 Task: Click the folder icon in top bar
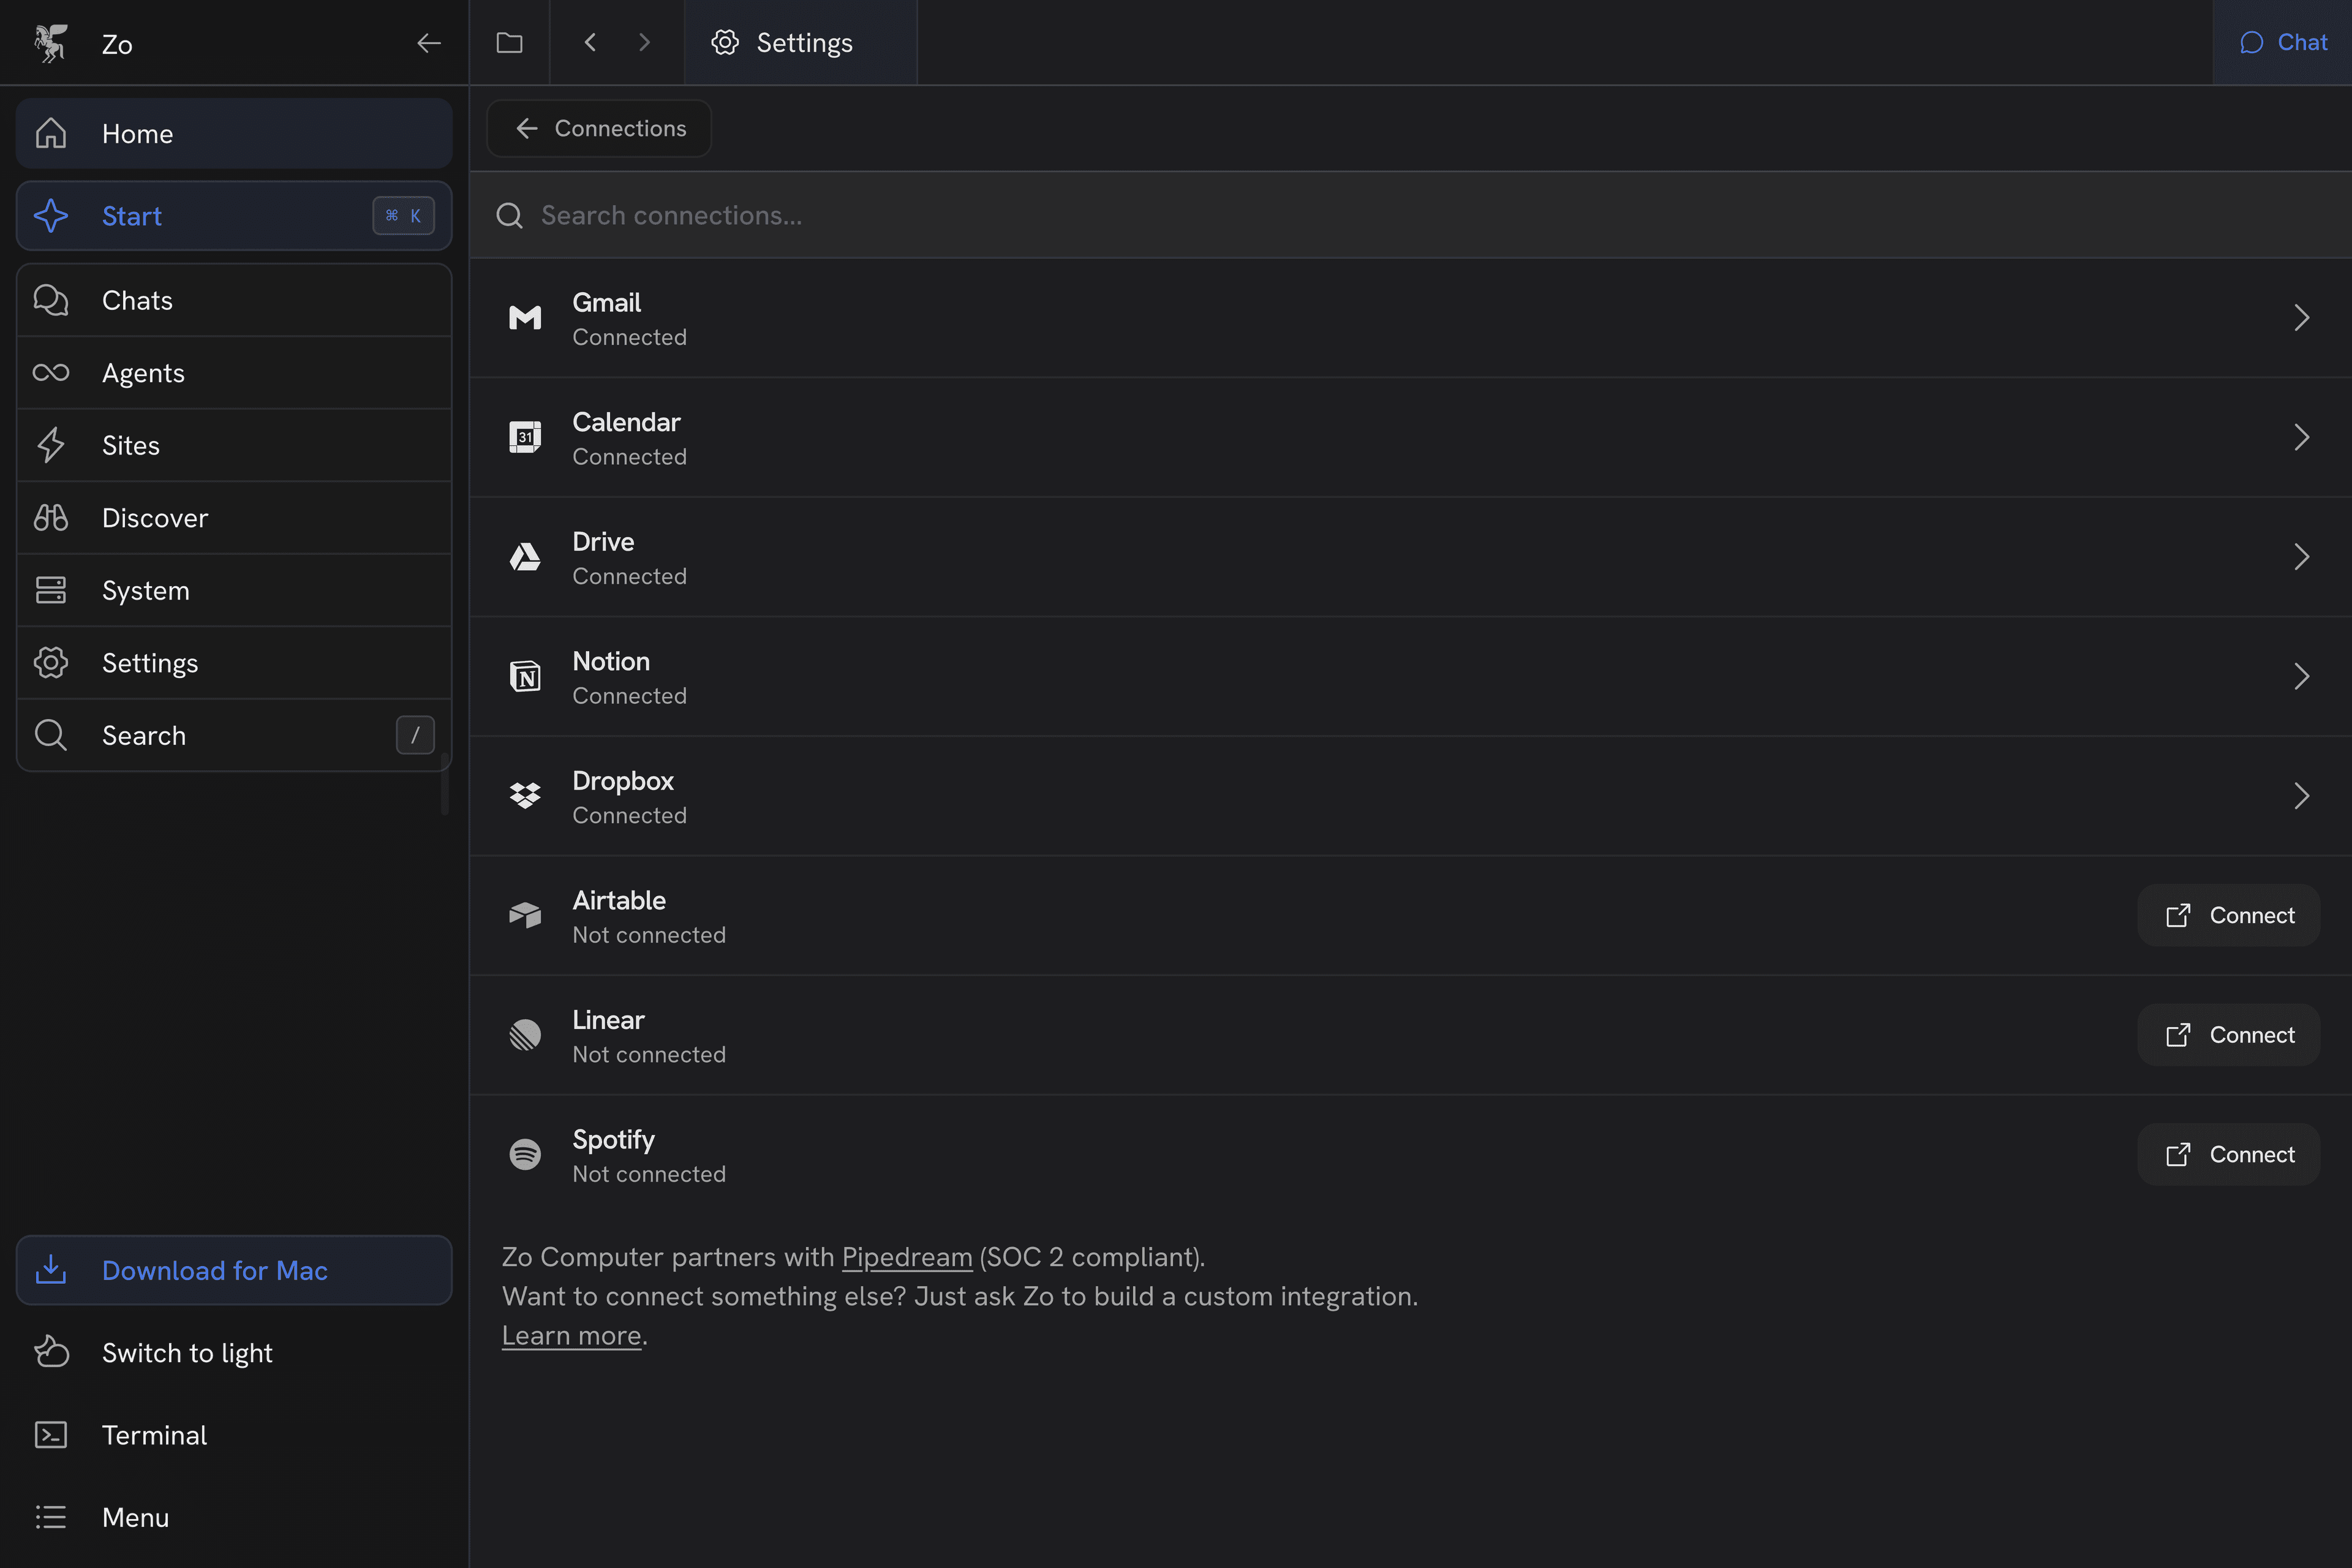pyautogui.click(x=509, y=43)
